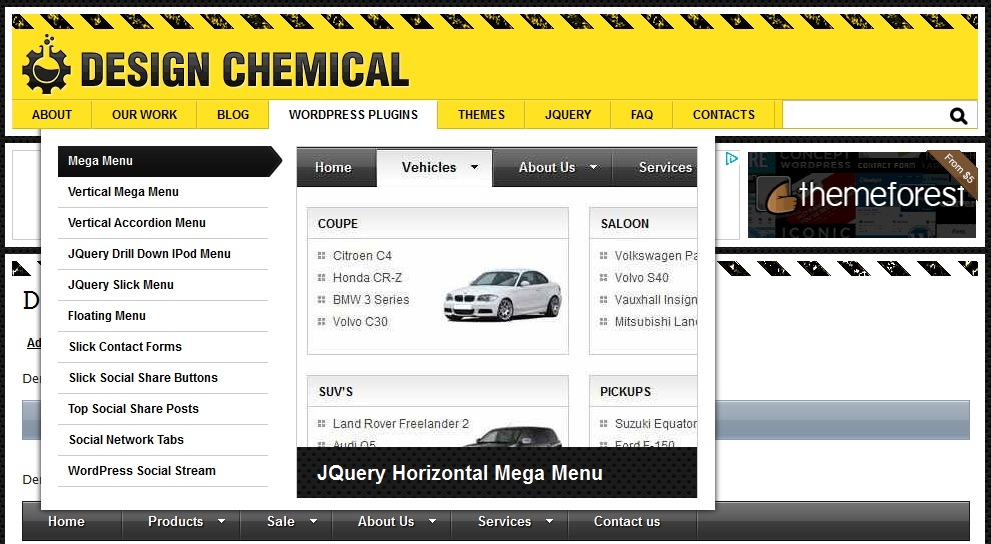Go to the BLOG menu item
This screenshot has height=544, width=991.
click(233, 115)
